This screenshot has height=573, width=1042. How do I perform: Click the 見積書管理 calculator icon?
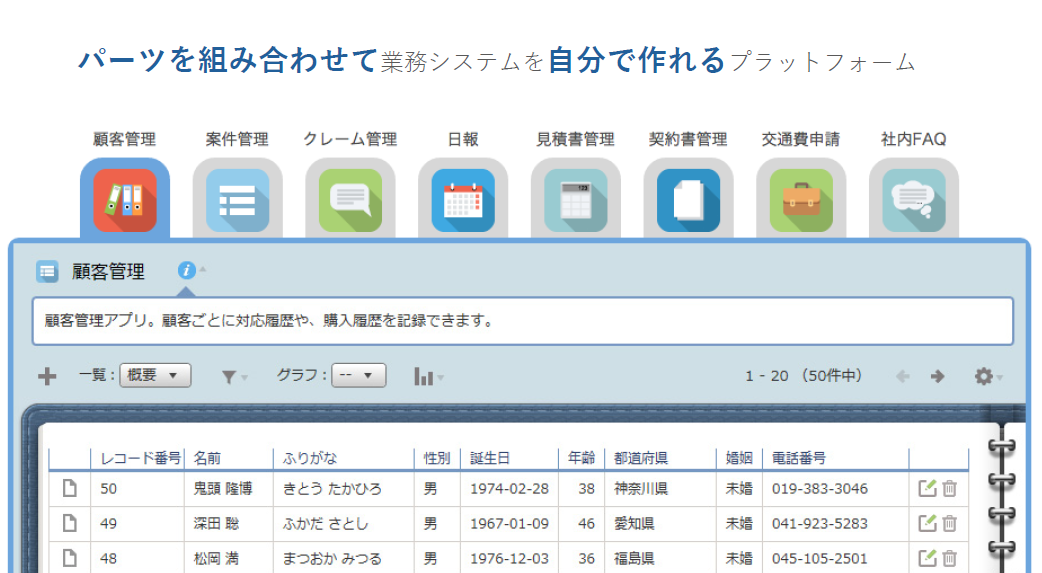575,200
